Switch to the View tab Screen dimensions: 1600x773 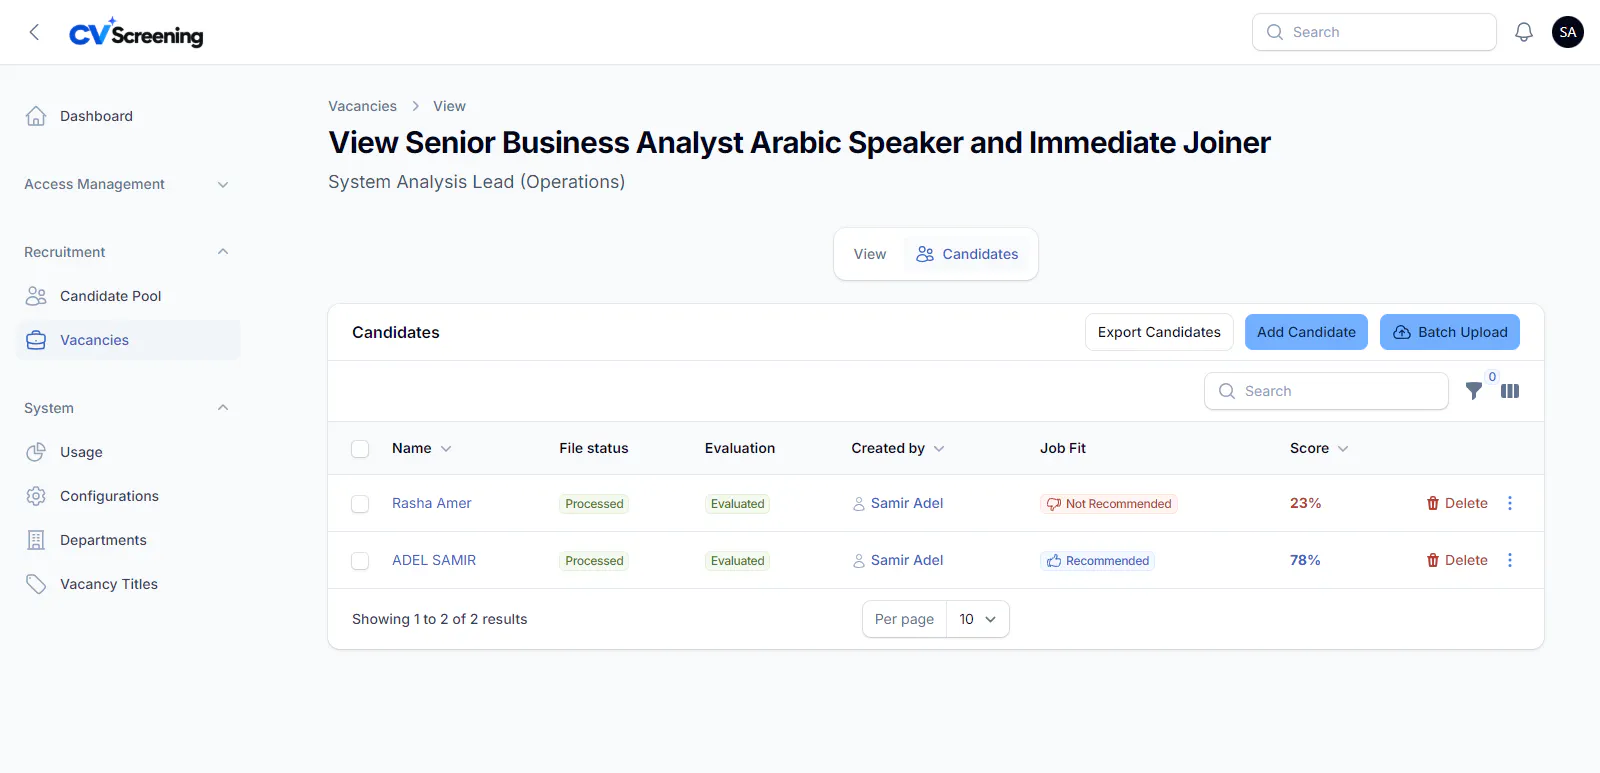point(870,254)
